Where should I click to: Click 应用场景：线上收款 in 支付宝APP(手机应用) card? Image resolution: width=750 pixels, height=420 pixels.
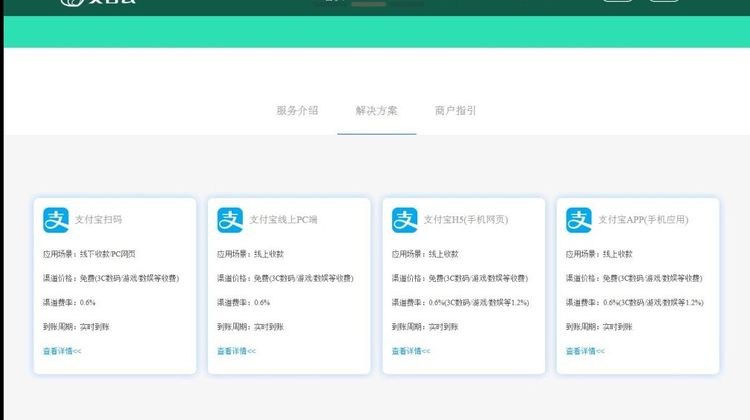click(599, 254)
